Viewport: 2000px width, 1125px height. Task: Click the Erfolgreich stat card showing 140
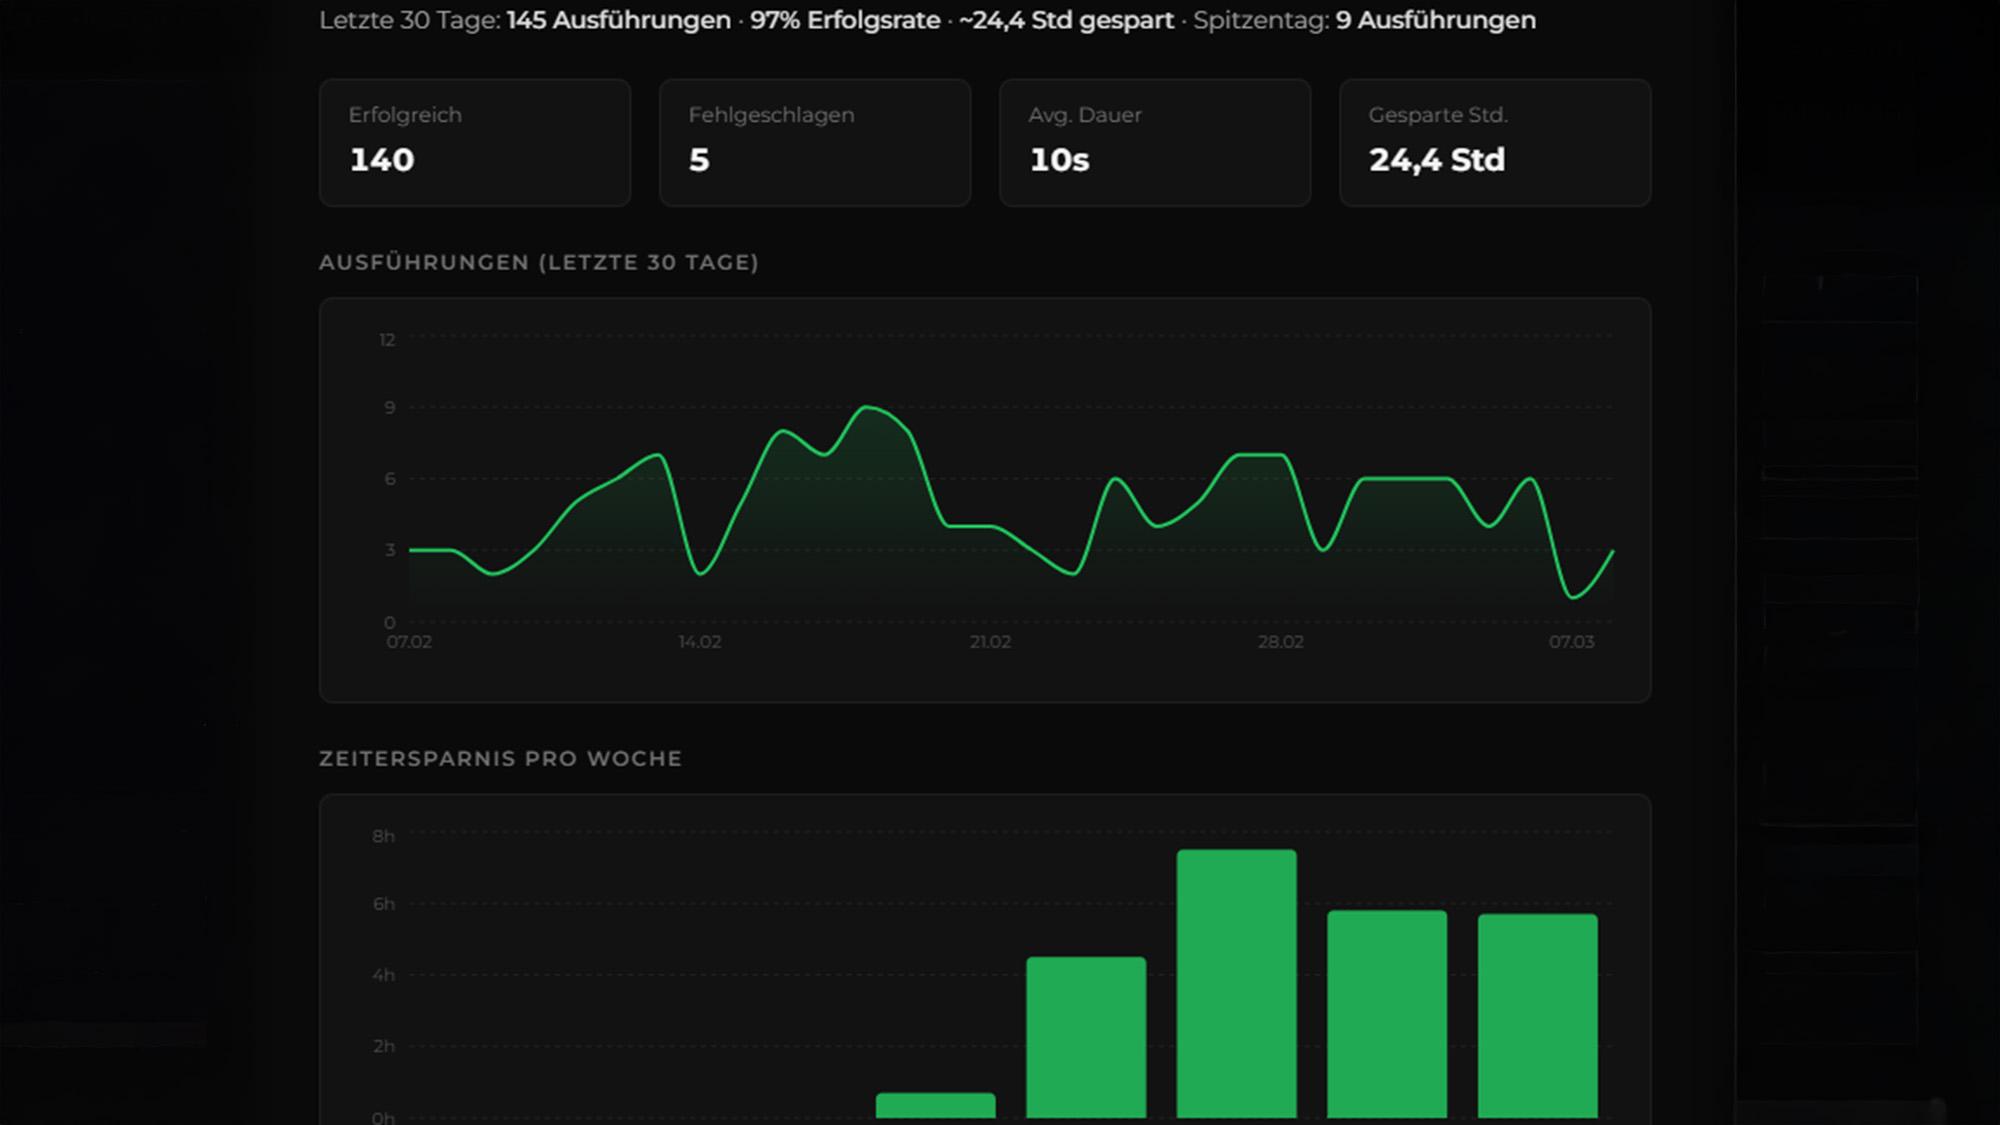[474, 143]
